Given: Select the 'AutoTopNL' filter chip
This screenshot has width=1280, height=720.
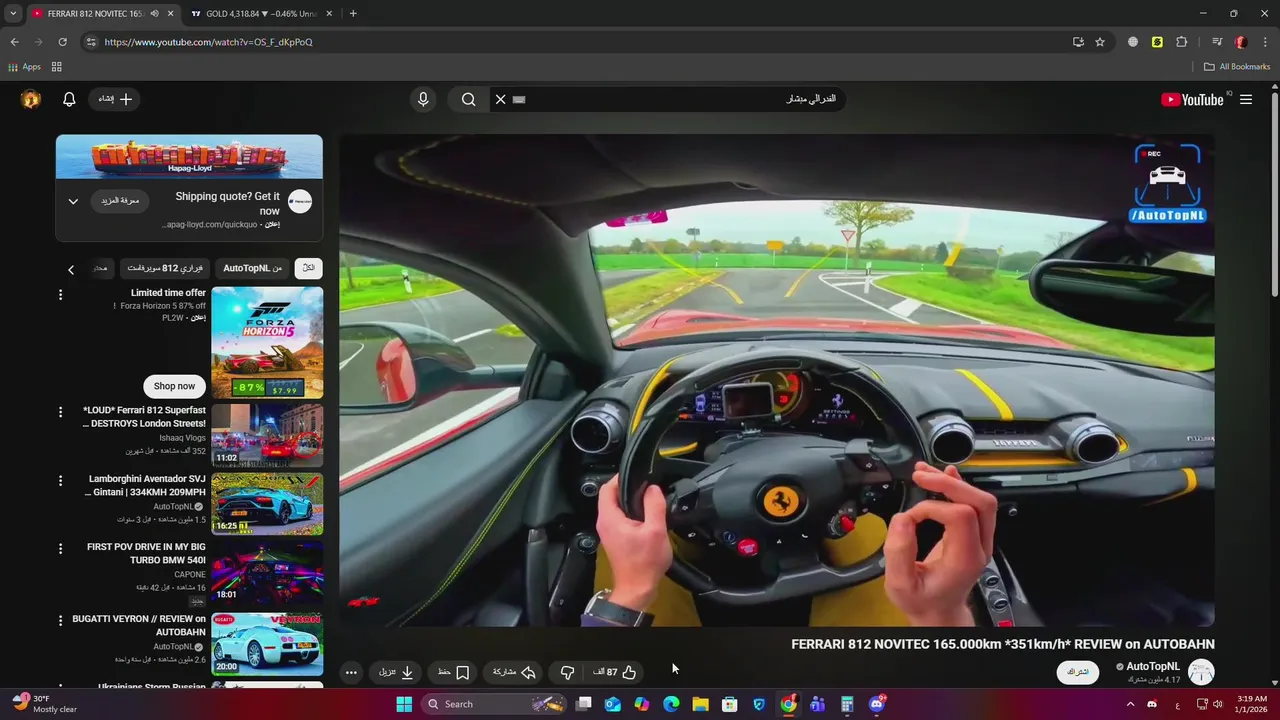Looking at the screenshot, I should tap(252, 268).
